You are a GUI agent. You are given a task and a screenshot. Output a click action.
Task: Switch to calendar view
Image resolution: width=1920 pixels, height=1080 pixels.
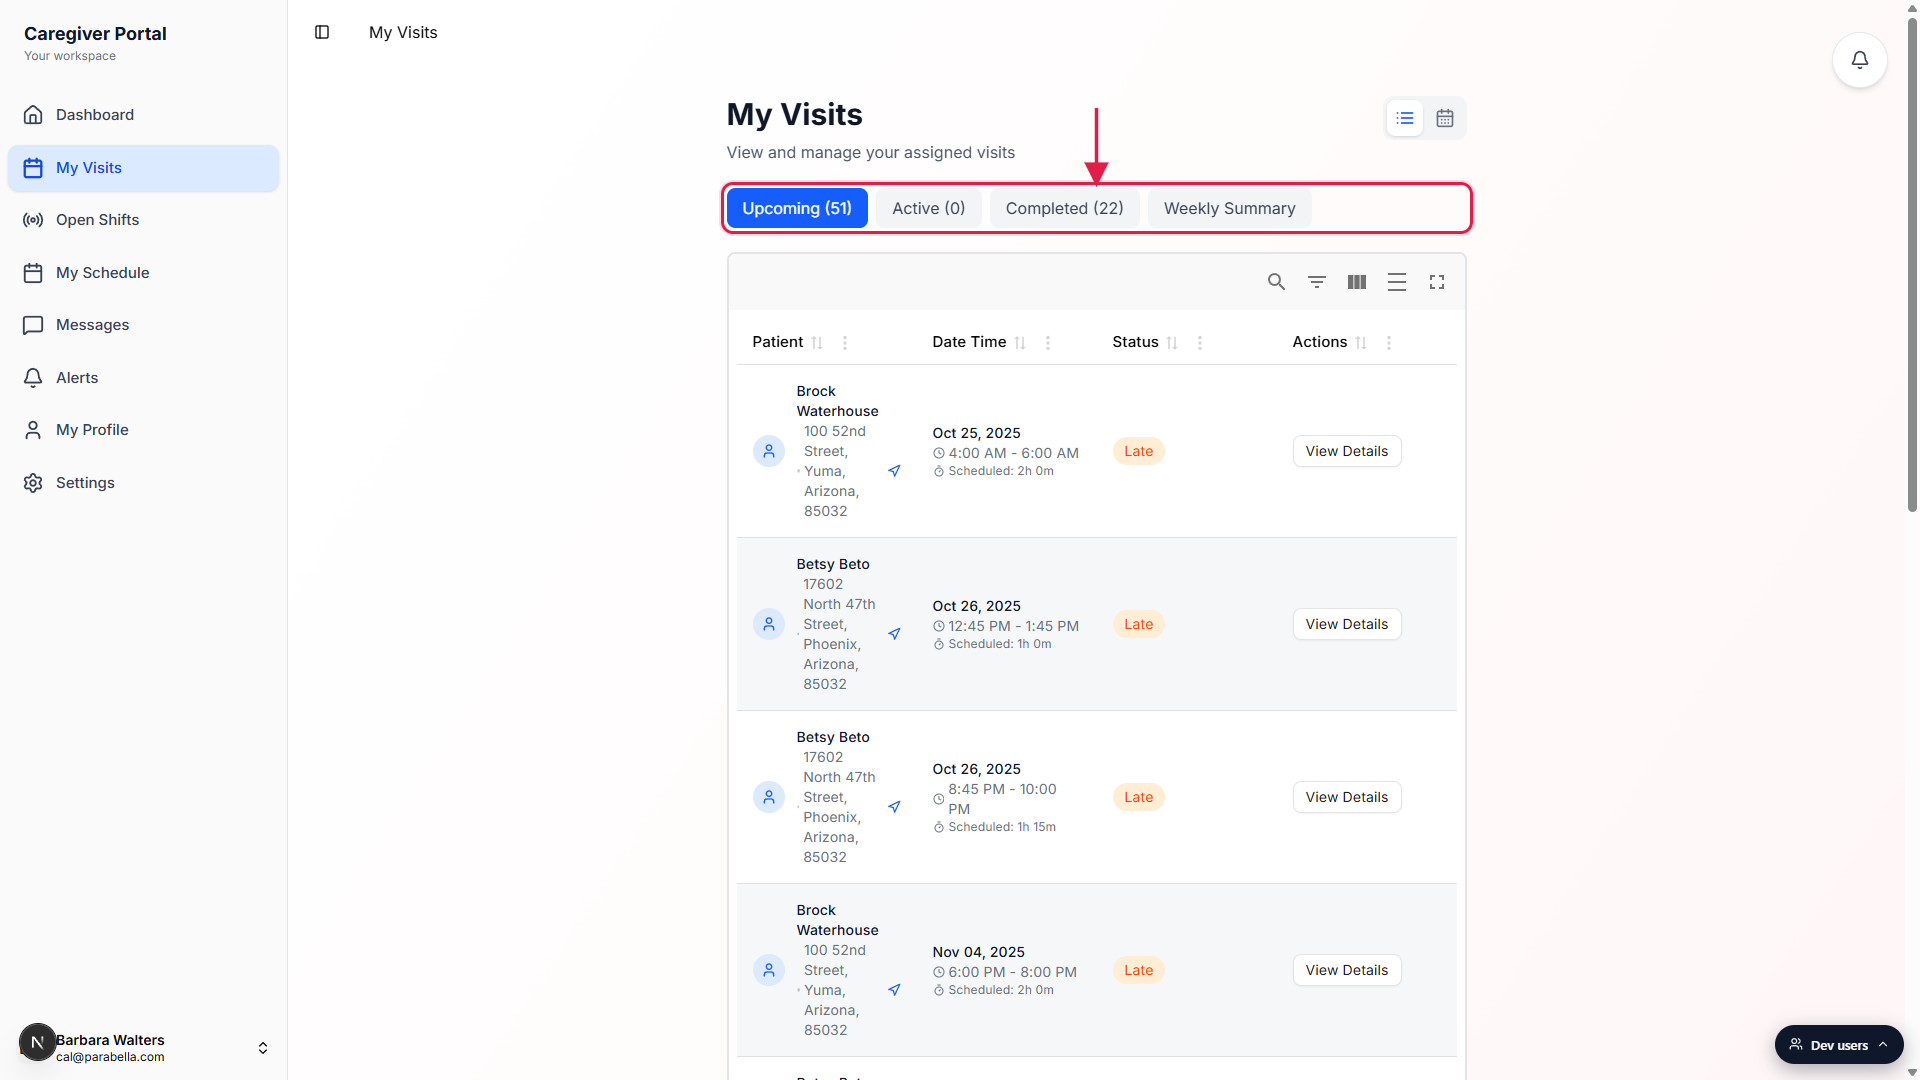click(1445, 118)
